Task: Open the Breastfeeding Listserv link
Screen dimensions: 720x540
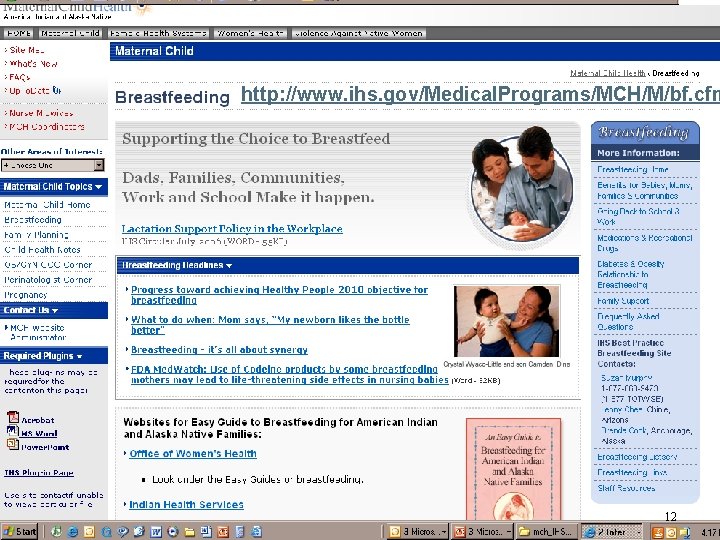Action: pyautogui.click(x=637, y=457)
